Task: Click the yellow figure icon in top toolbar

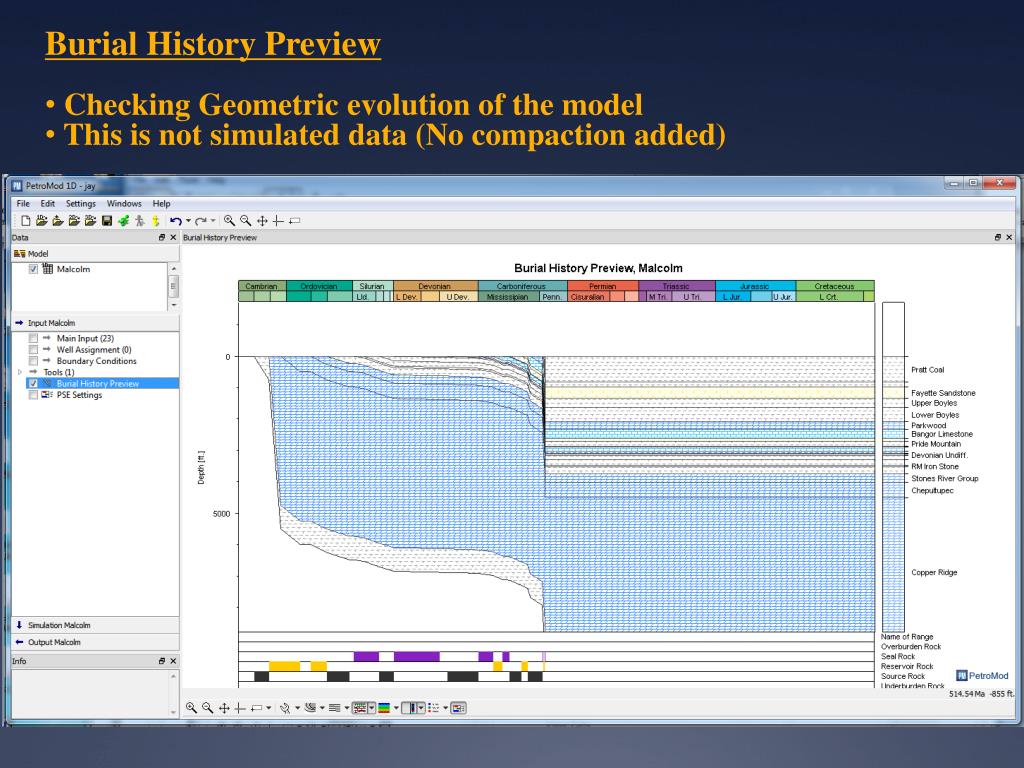Action: pos(155,221)
